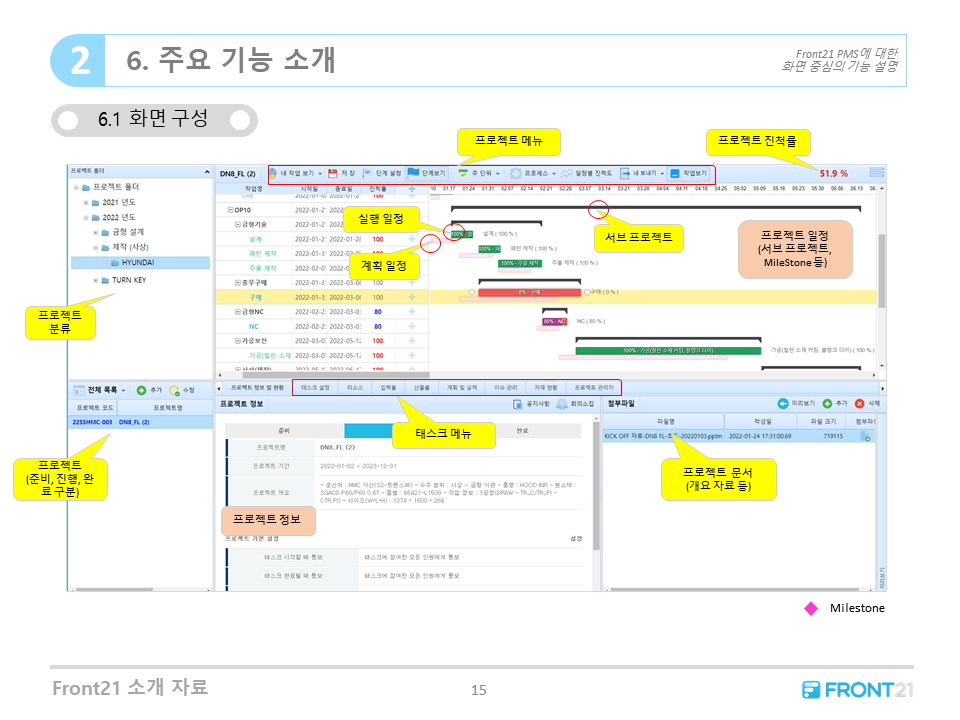Click the plus icon on the 구매 row

point(411,297)
